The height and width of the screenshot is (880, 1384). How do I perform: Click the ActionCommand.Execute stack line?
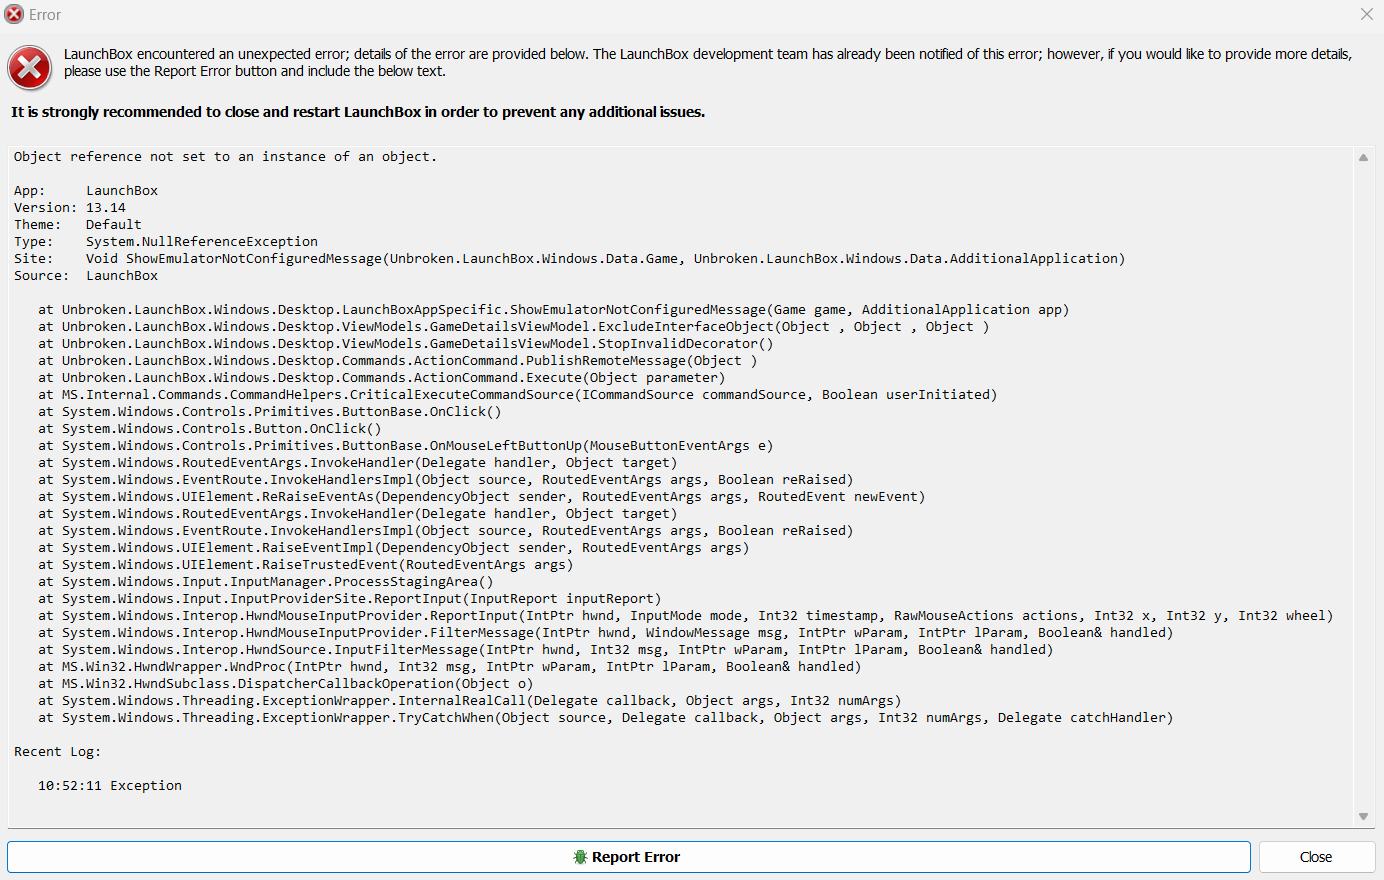[x=382, y=378]
